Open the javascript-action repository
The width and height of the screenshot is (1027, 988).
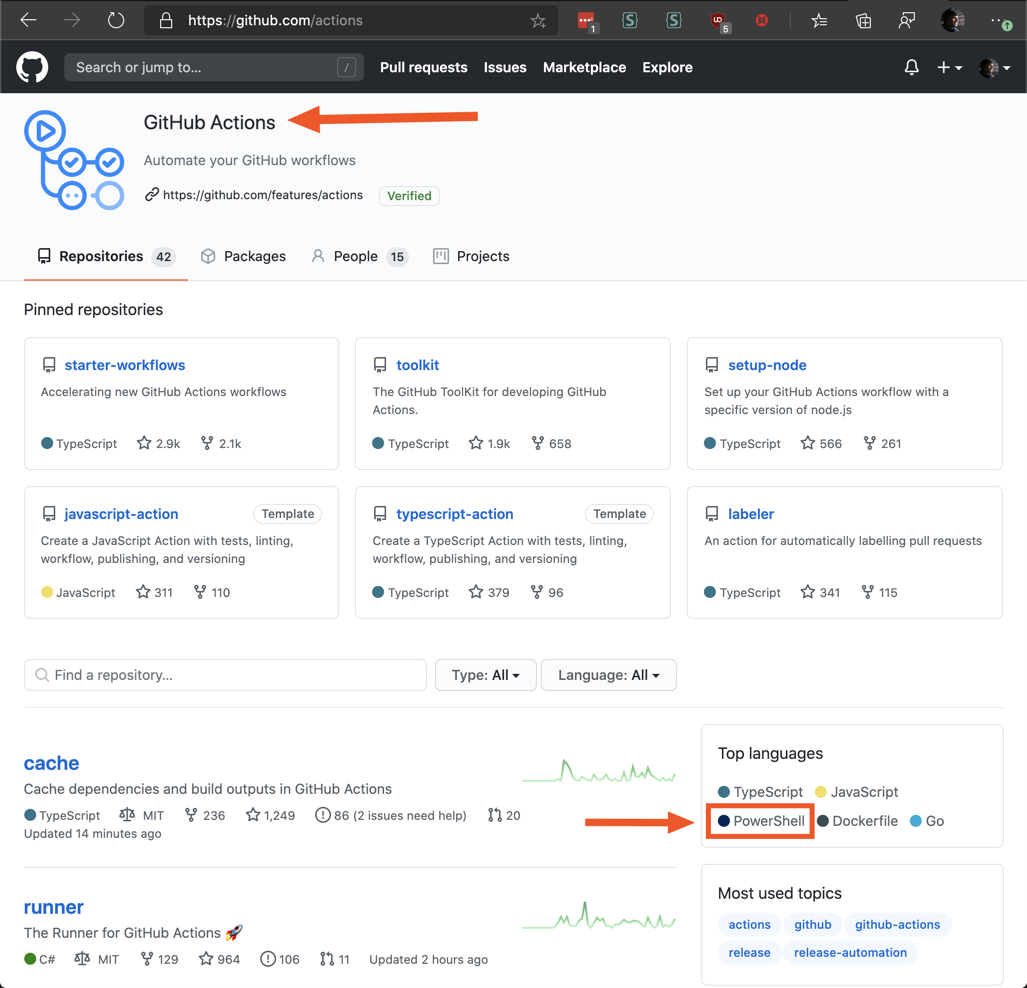point(121,514)
